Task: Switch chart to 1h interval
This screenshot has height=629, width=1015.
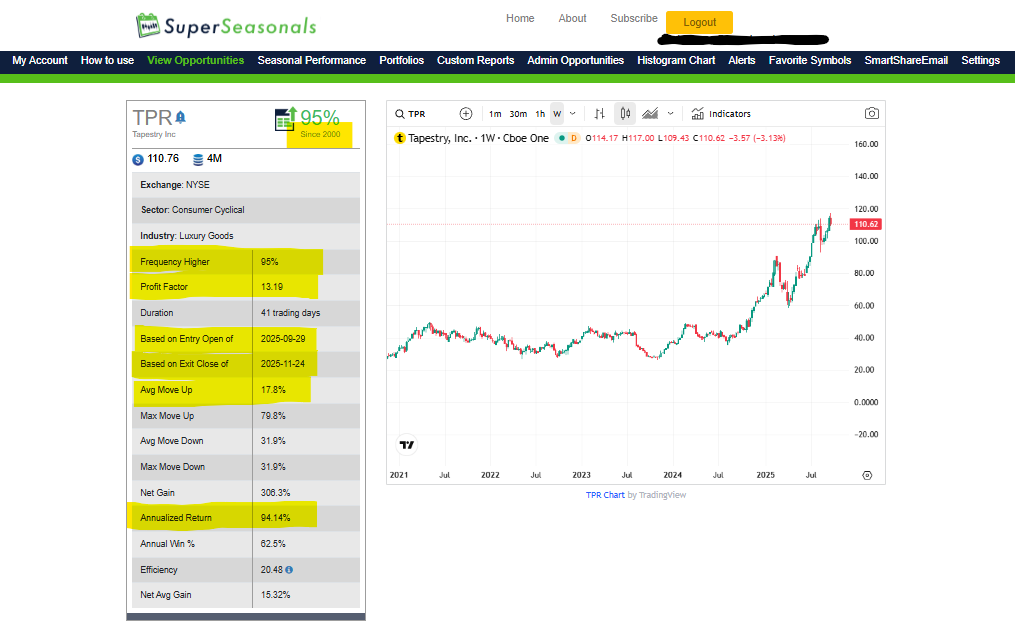Action: [x=540, y=114]
